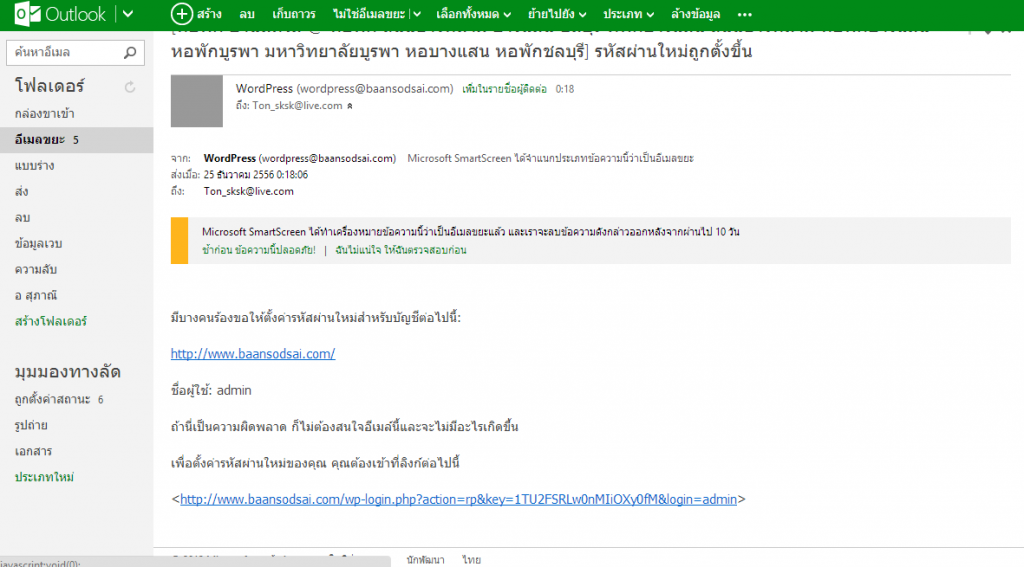Click the ไทย language footer link
Screen dimensions: 1024x567
tap(472, 560)
